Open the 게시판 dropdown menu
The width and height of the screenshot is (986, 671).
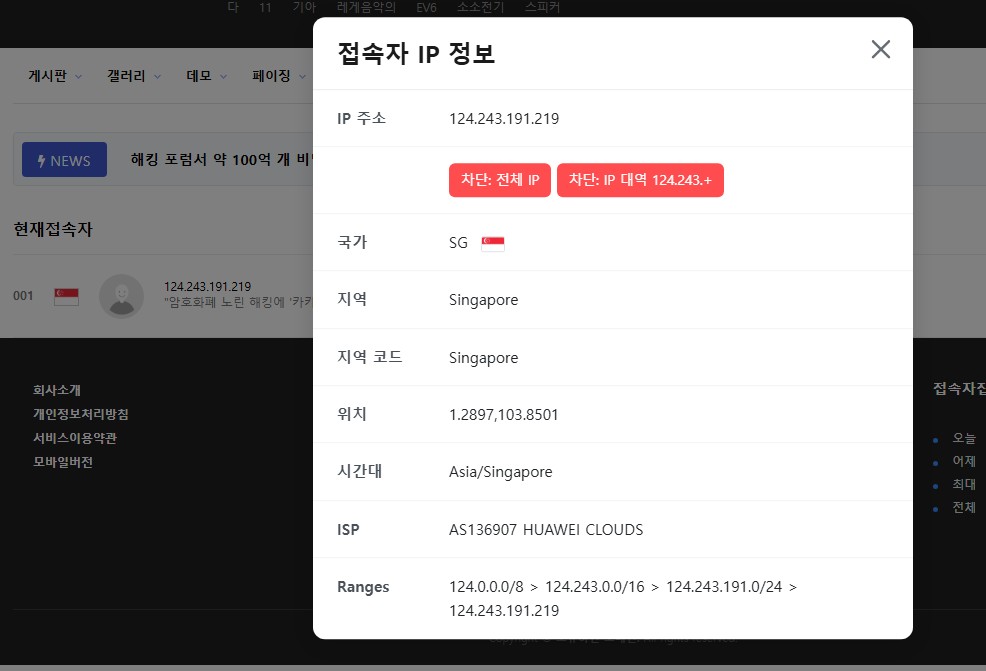(x=52, y=76)
